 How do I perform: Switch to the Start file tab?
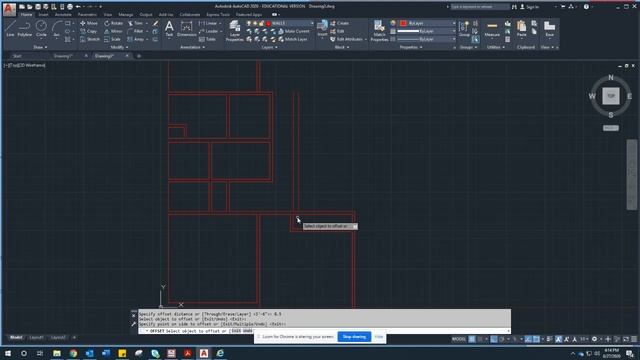(x=17, y=56)
